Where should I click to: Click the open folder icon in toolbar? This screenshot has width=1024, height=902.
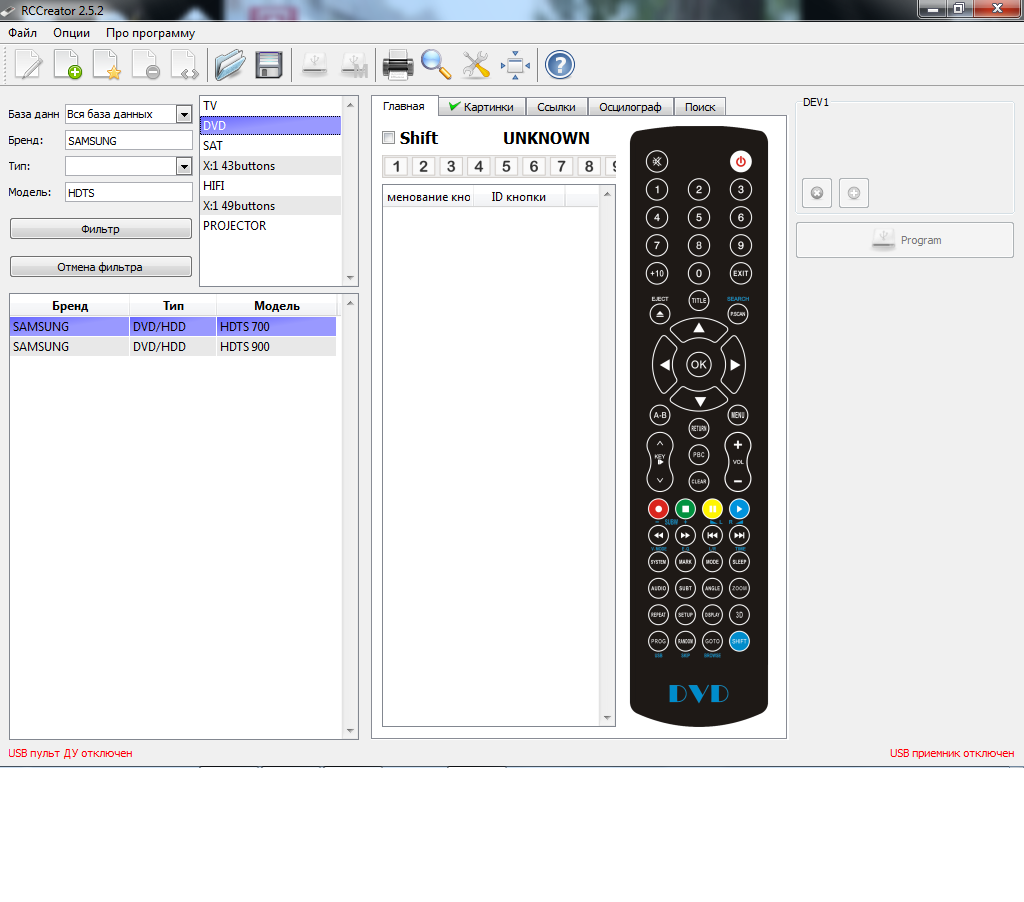pyautogui.click(x=230, y=66)
